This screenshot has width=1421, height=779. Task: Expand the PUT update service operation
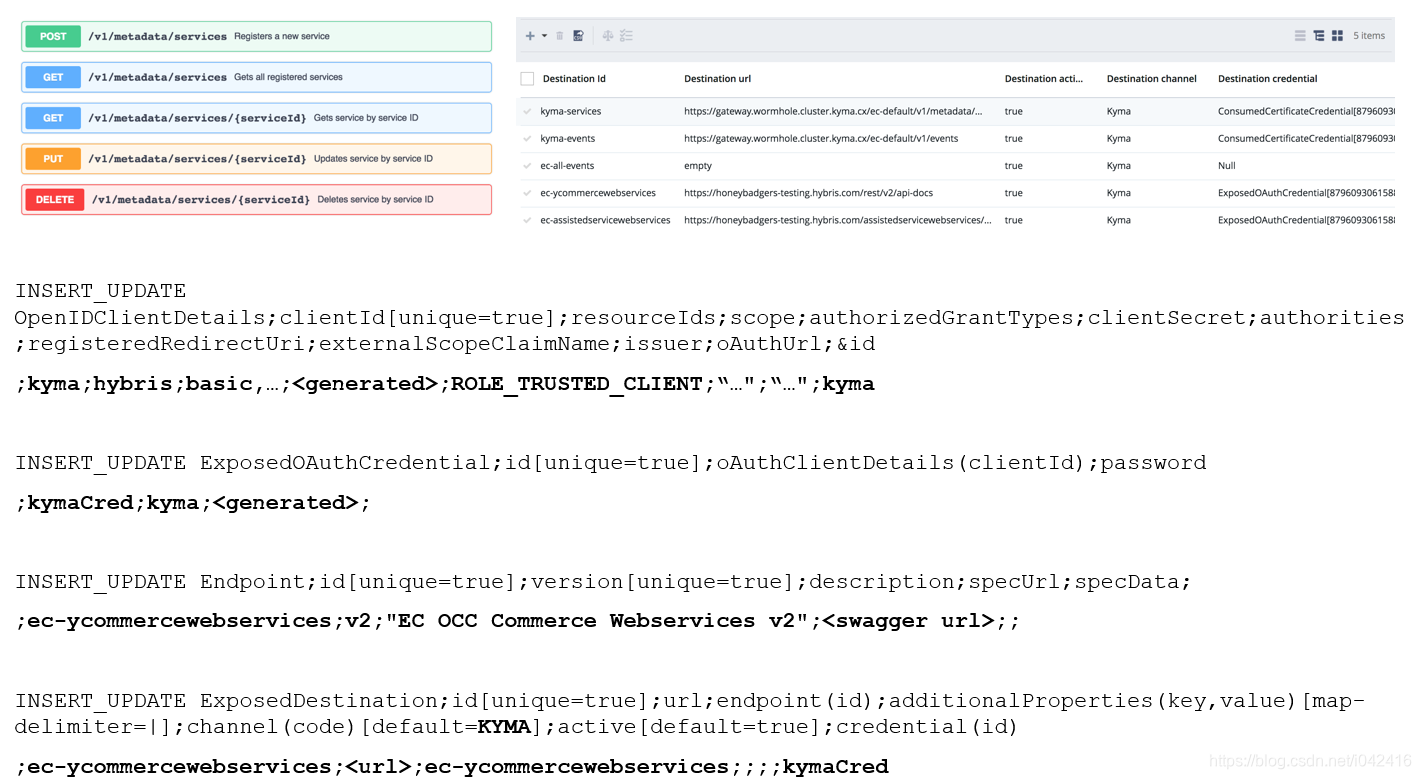pos(256,159)
